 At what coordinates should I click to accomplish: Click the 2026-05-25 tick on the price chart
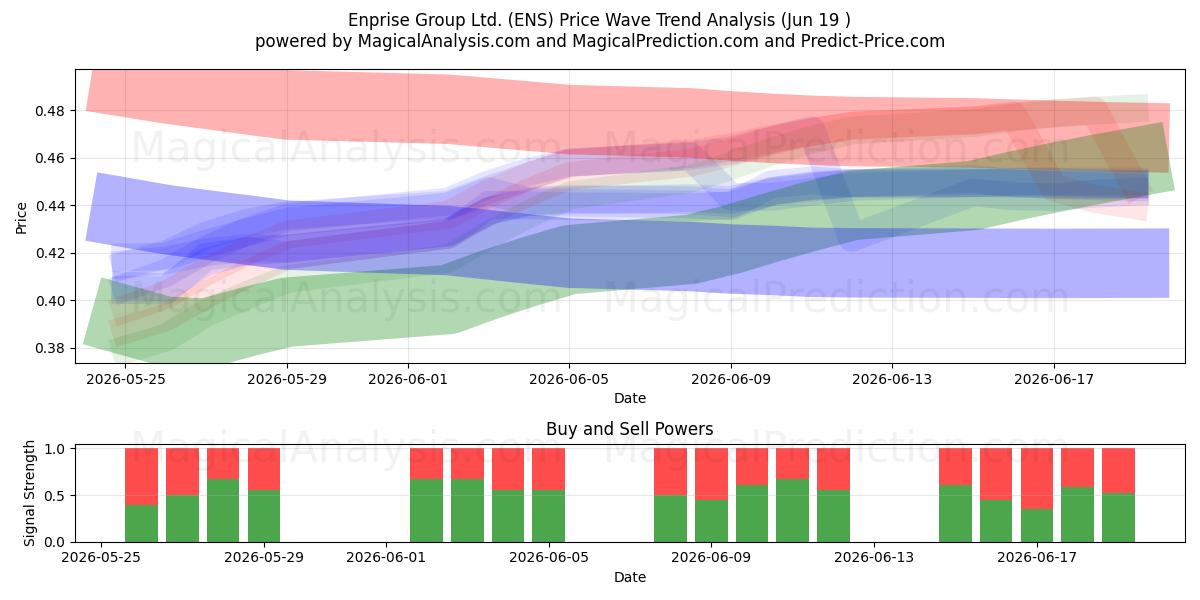[125, 379]
